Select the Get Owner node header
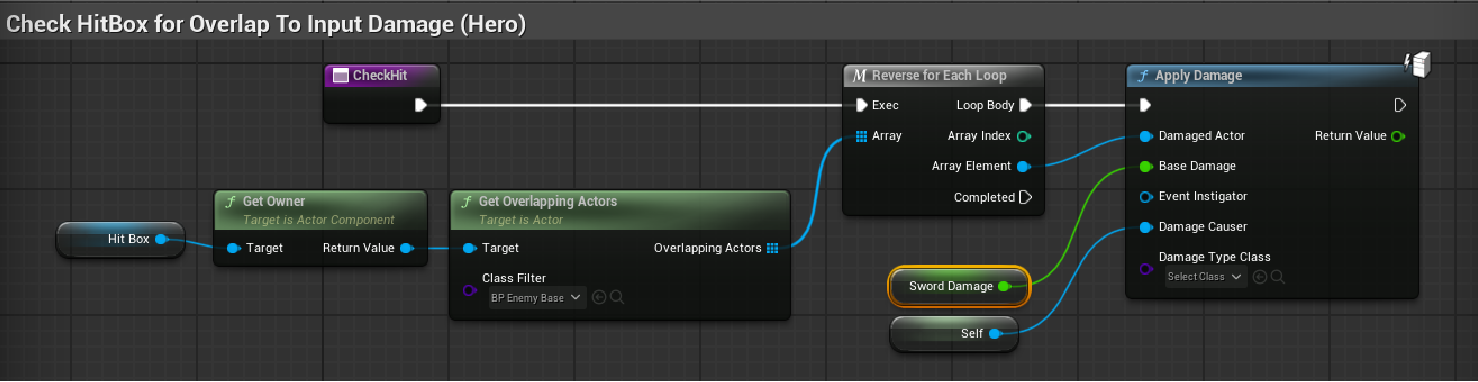Screen dimensions: 1478x382 [x=321, y=209]
